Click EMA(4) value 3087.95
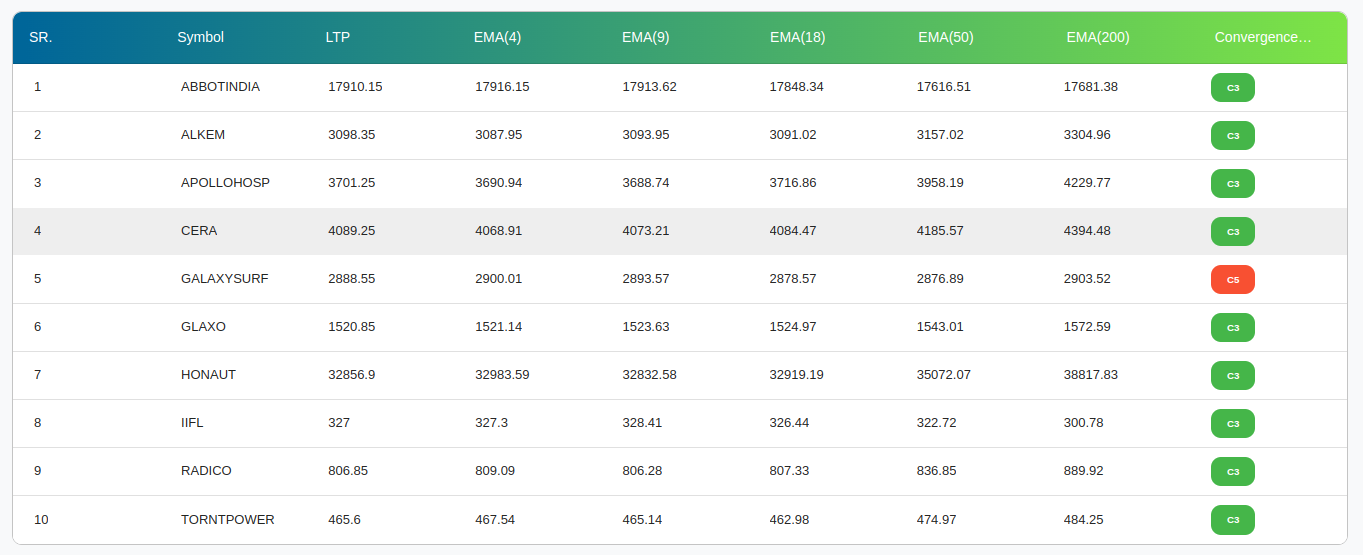Screen dimensions: 1363x555 (x=499, y=135)
